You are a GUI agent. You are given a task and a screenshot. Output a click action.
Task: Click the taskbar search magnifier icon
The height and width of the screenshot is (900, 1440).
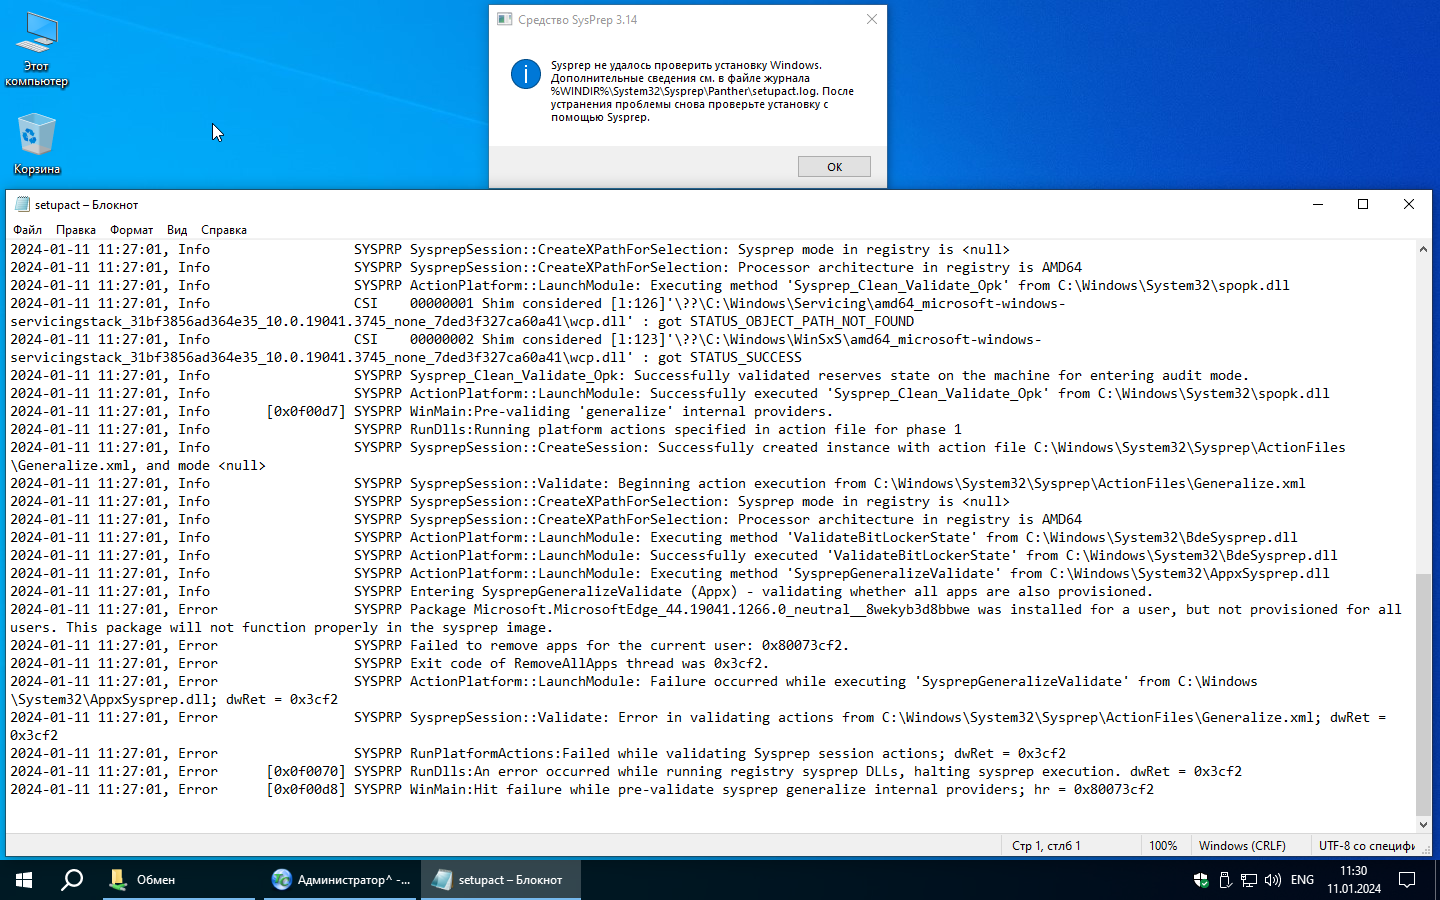(72, 880)
